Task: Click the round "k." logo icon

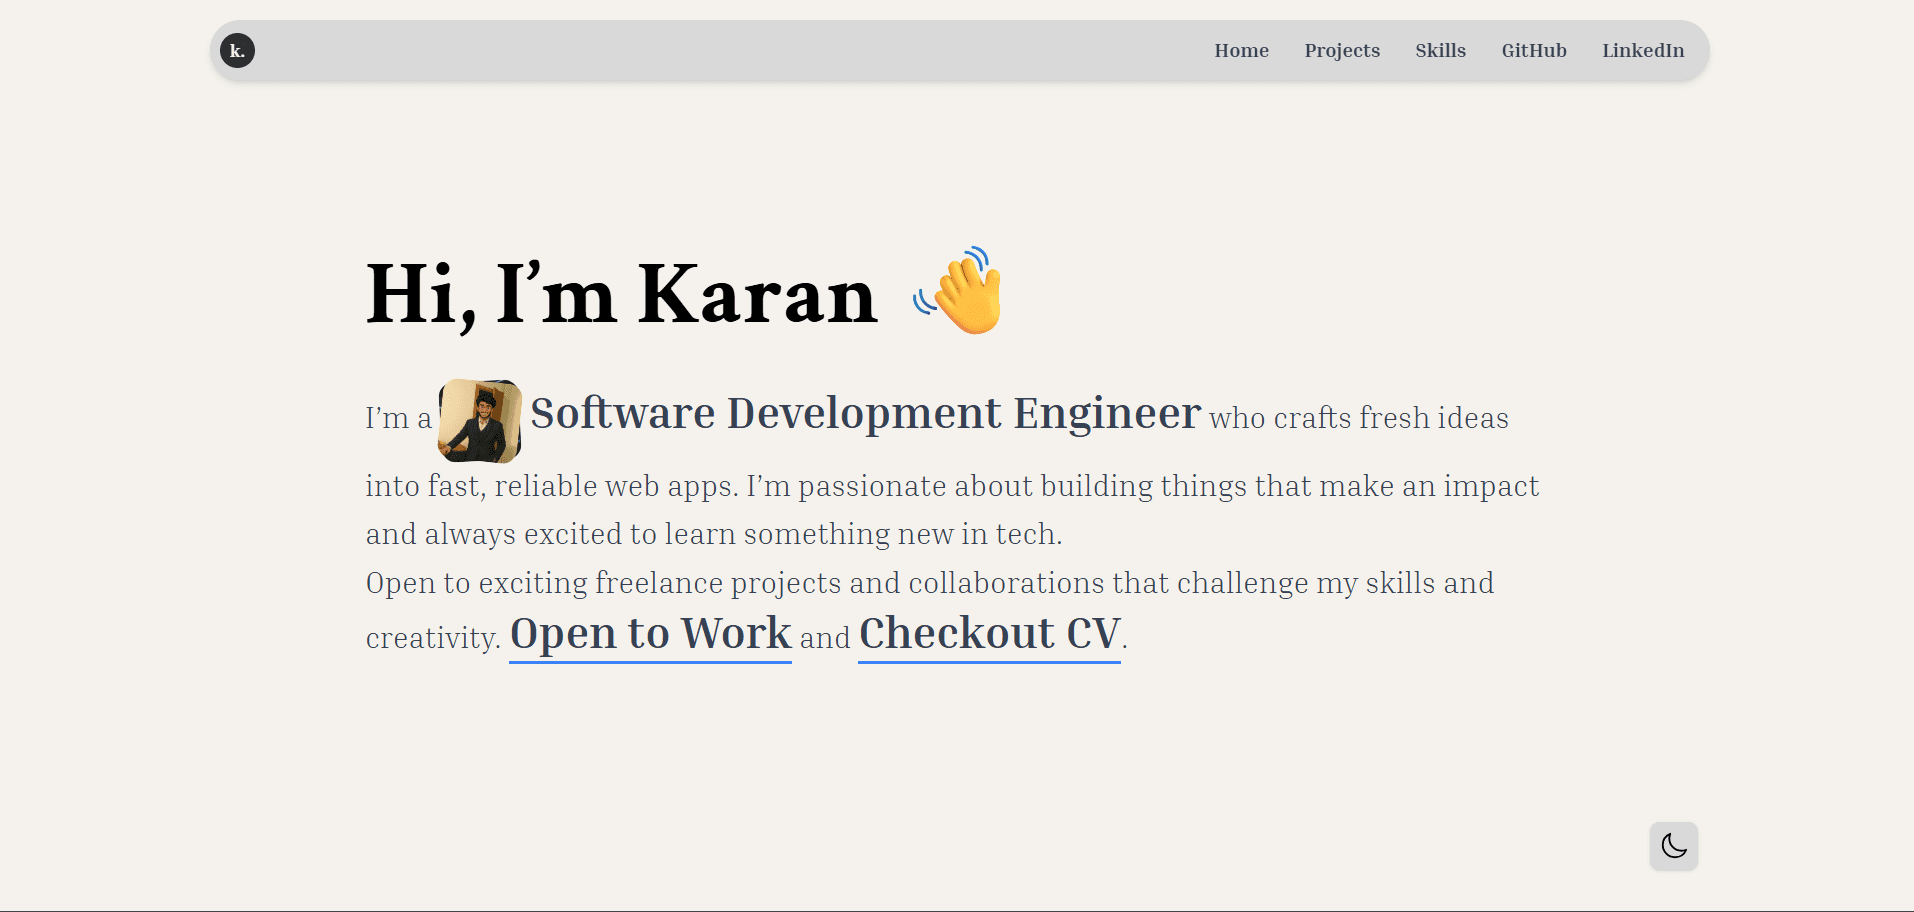Action: click(237, 51)
